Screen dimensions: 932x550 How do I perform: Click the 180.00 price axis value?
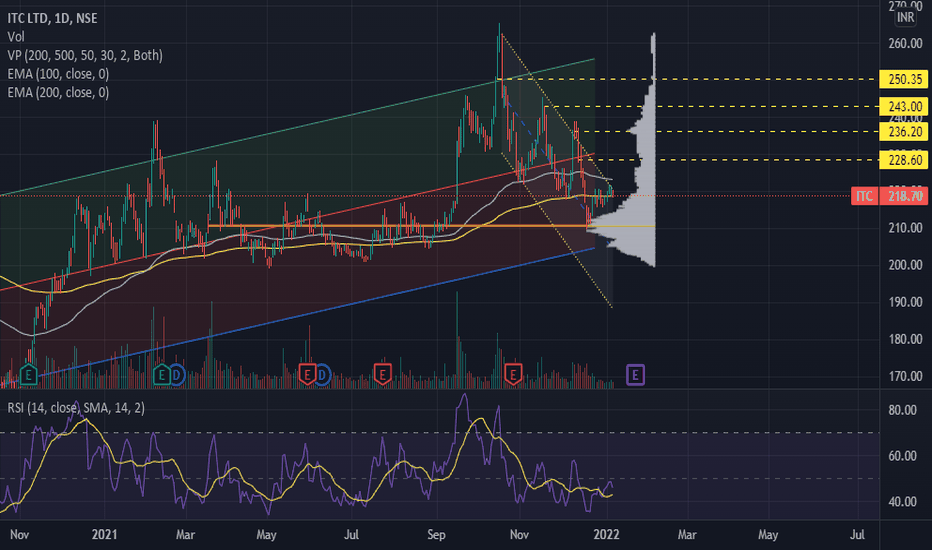pos(905,339)
